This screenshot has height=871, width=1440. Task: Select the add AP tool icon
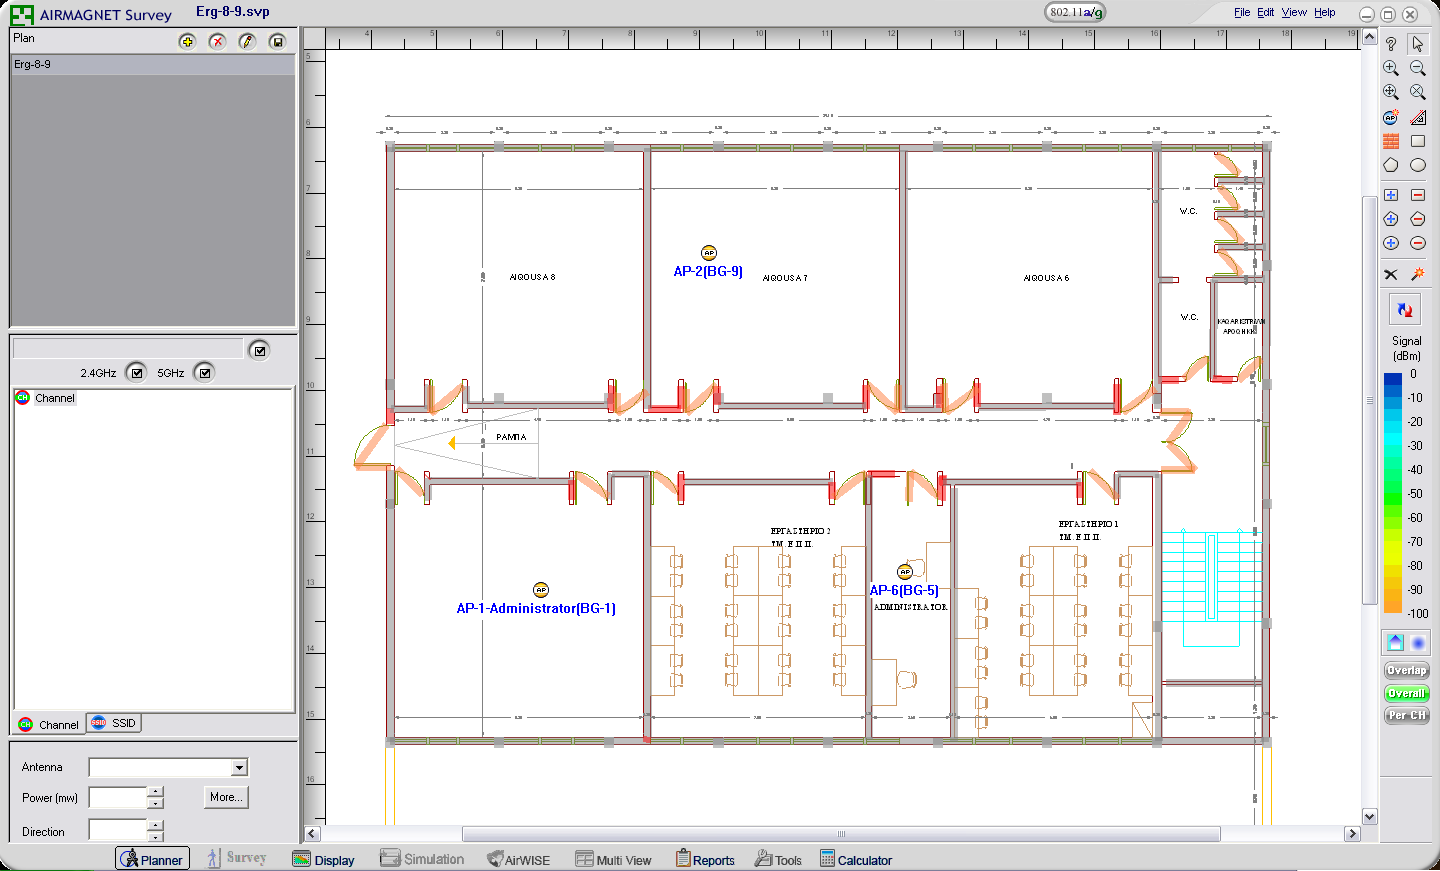point(1391,117)
